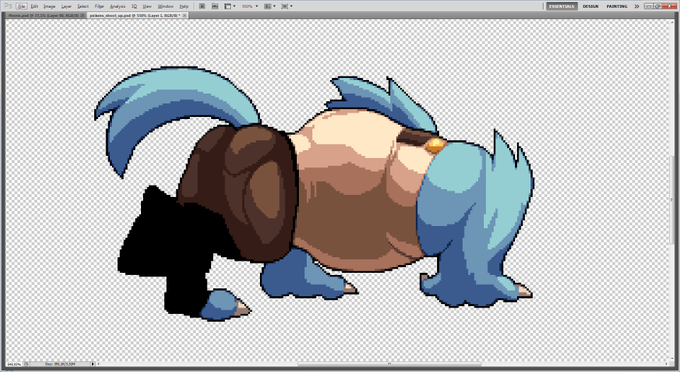The image size is (680, 372).
Task: Click the horizontal scrollbar thumb
Action: pos(389,364)
